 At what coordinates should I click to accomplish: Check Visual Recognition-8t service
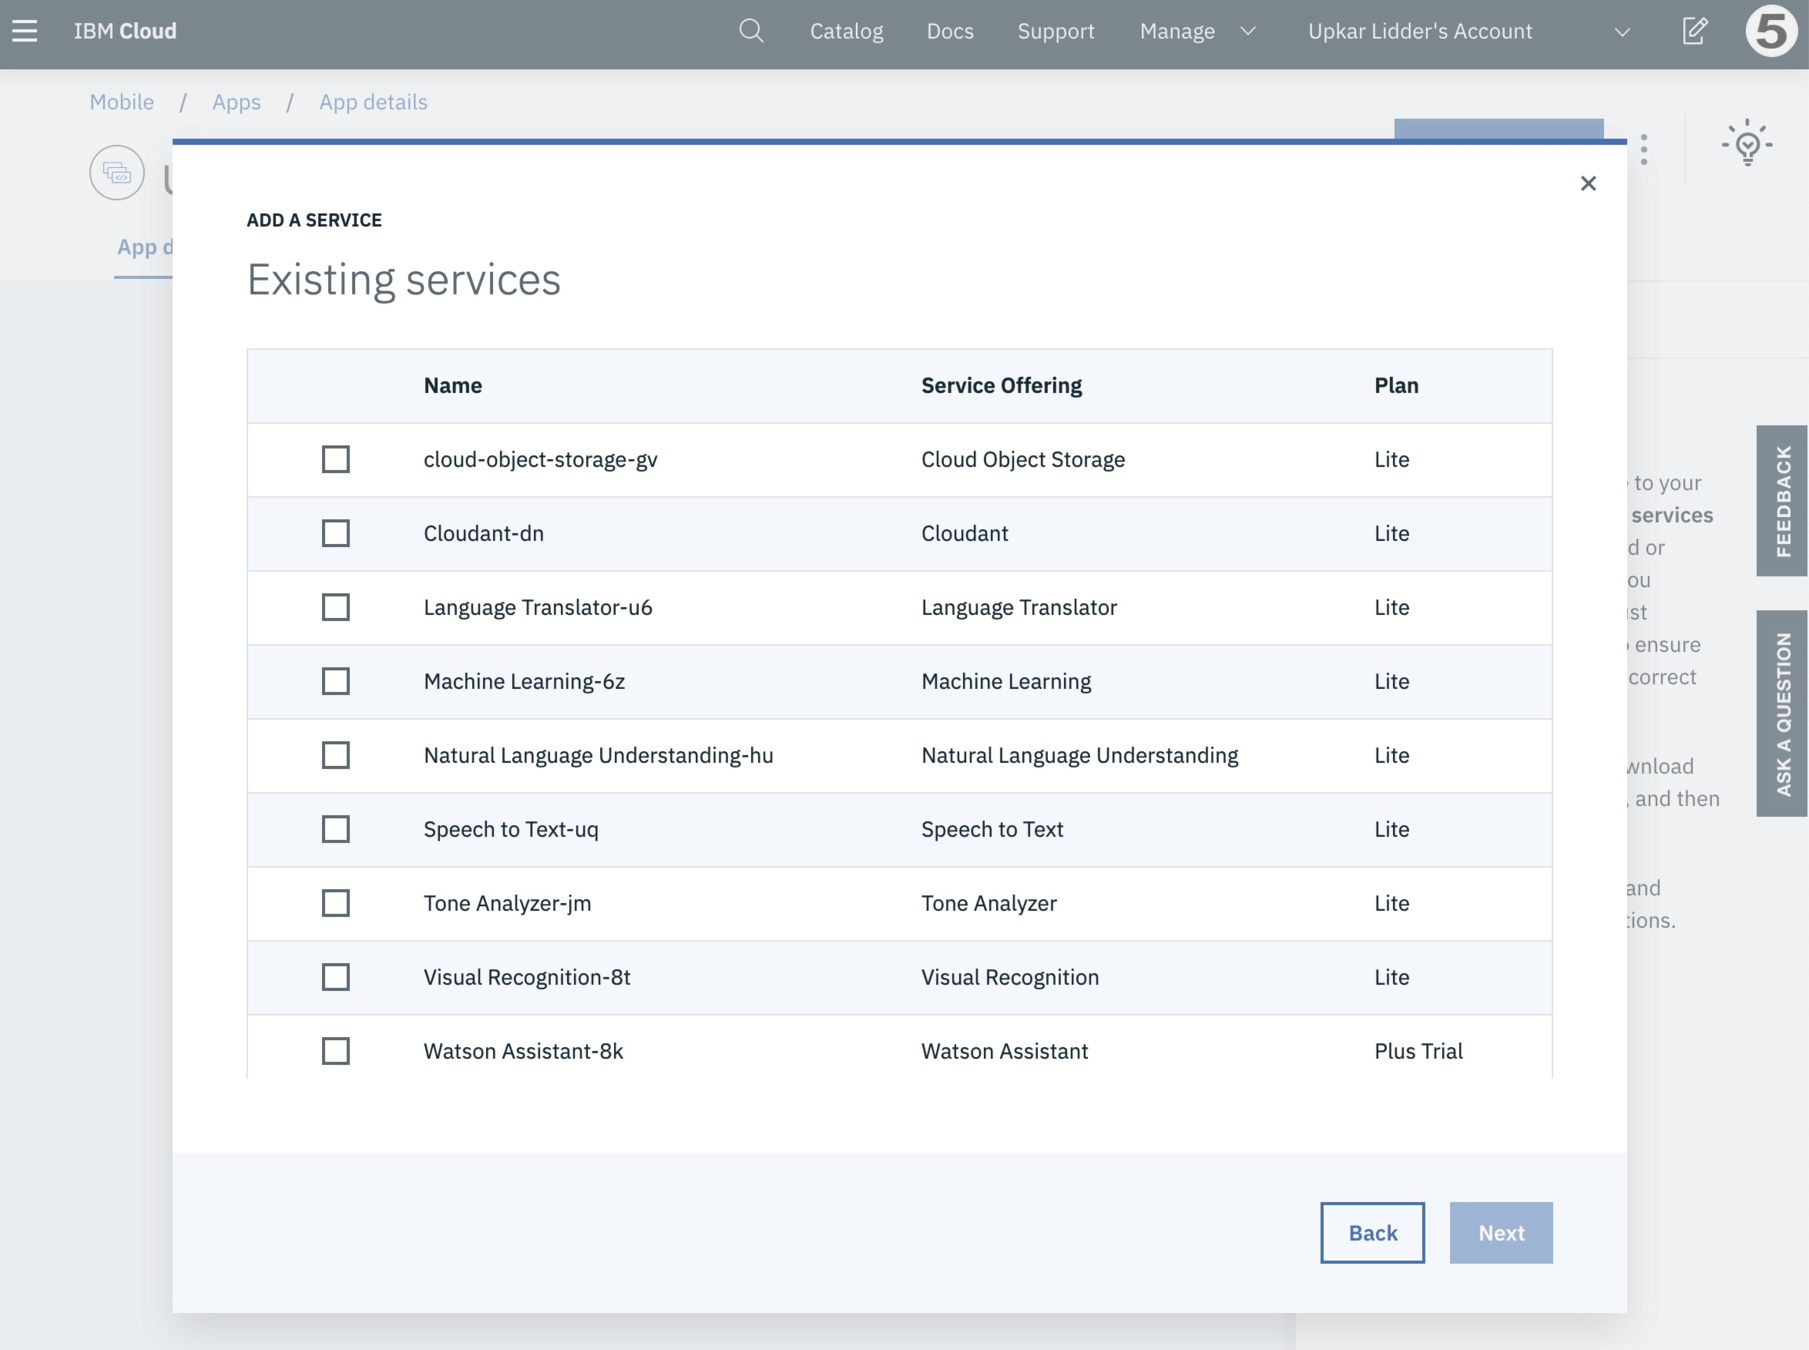(336, 977)
